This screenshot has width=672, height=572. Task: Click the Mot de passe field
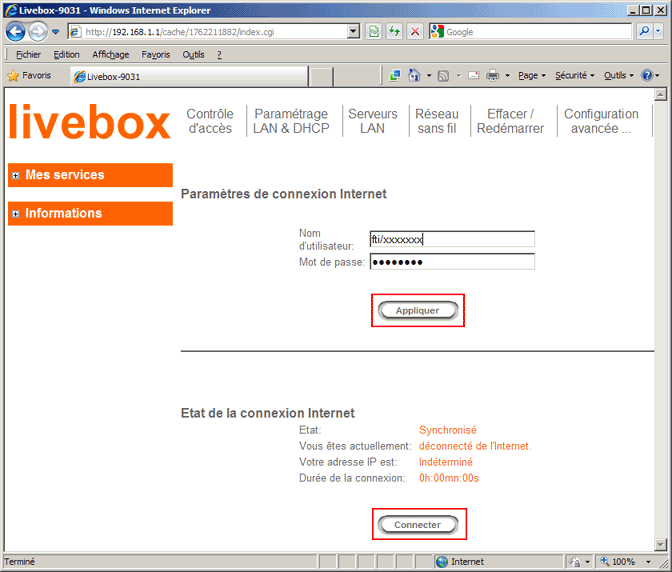(x=452, y=262)
